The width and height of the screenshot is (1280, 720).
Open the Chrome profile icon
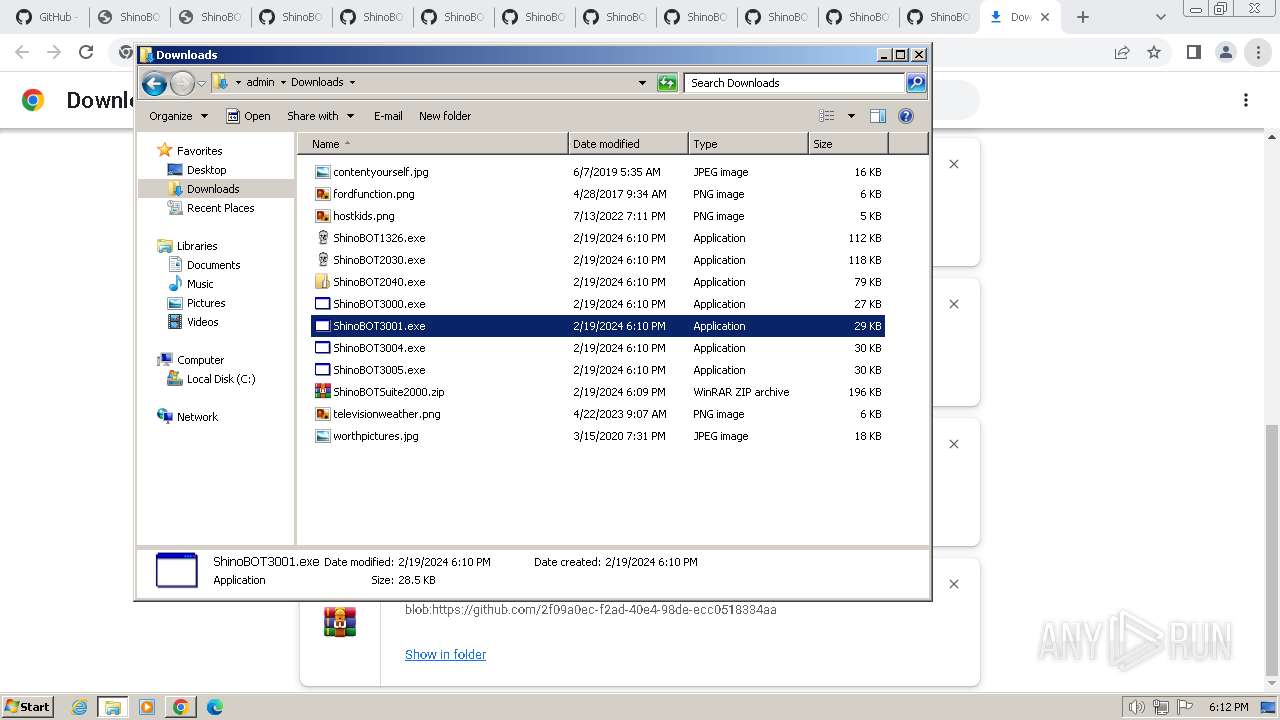coord(1226,52)
